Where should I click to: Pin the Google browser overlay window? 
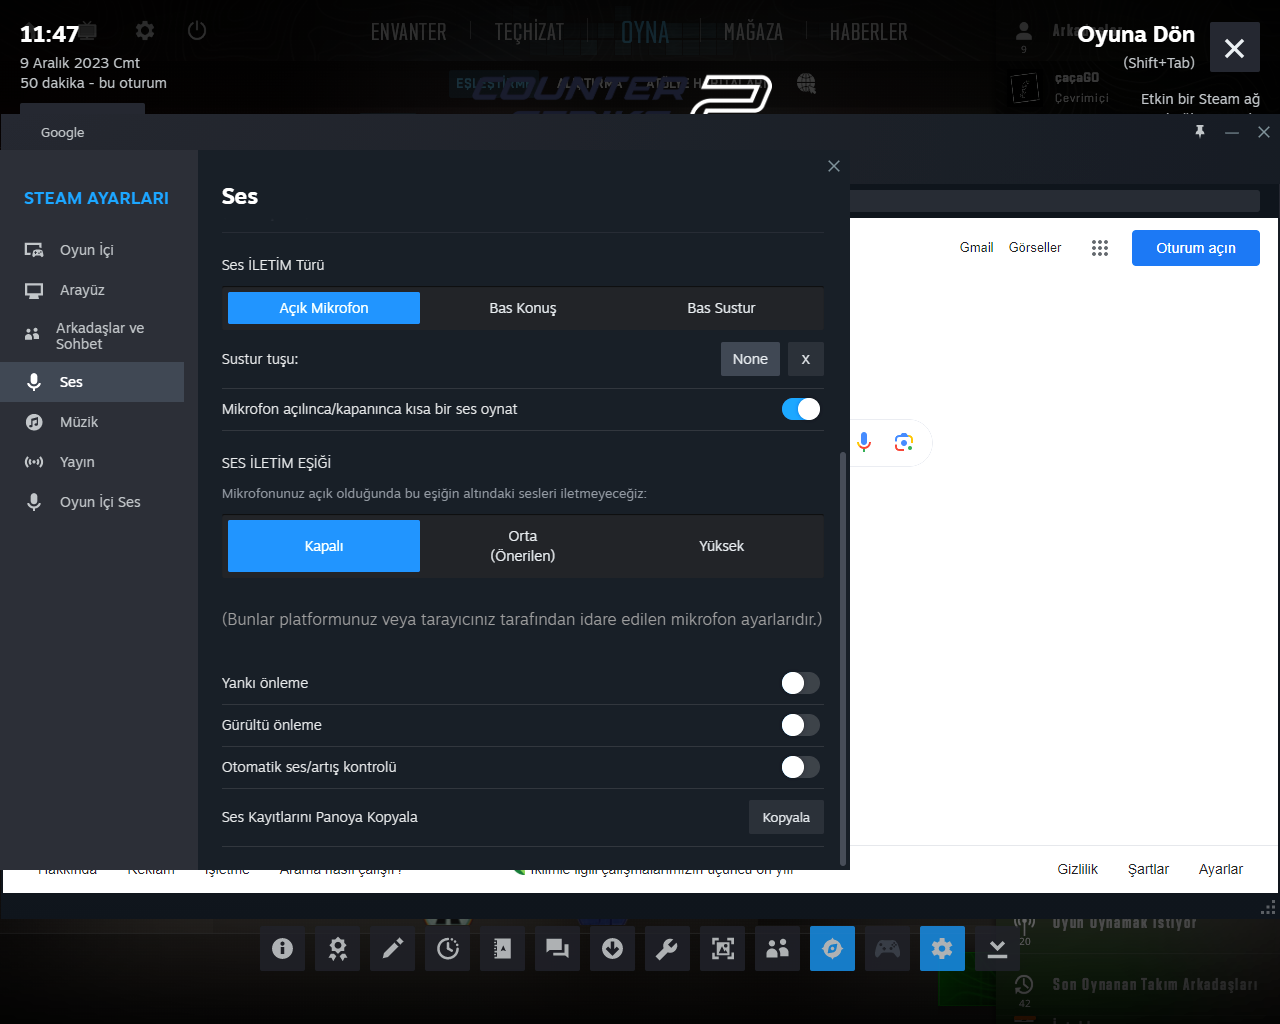tap(1200, 132)
